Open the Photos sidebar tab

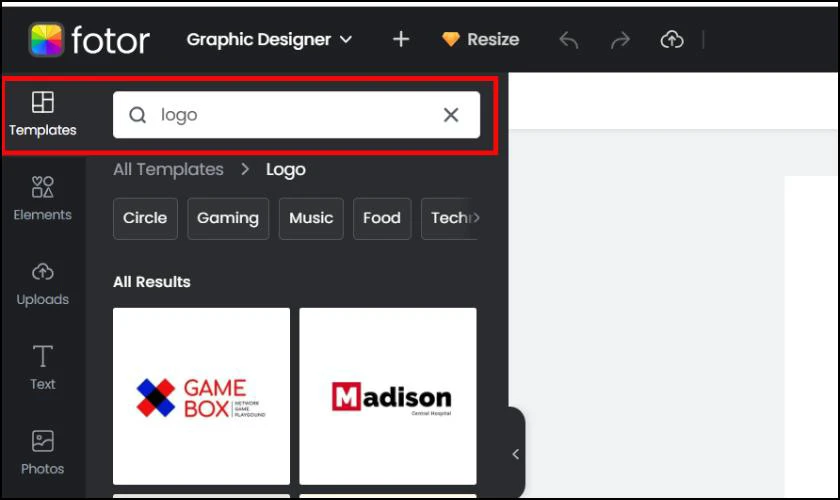[43, 453]
